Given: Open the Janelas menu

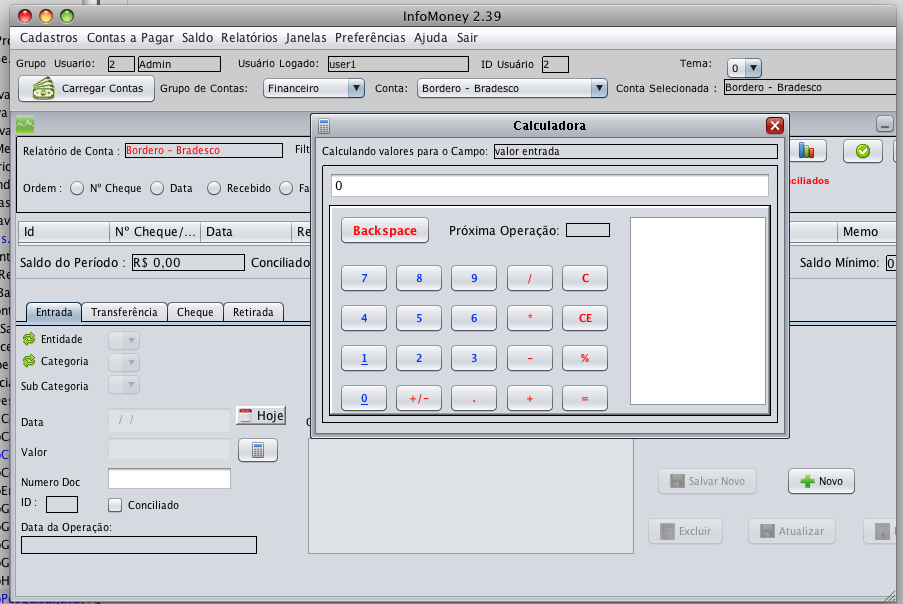Looking at the screenshot, I should pos(306,37).
